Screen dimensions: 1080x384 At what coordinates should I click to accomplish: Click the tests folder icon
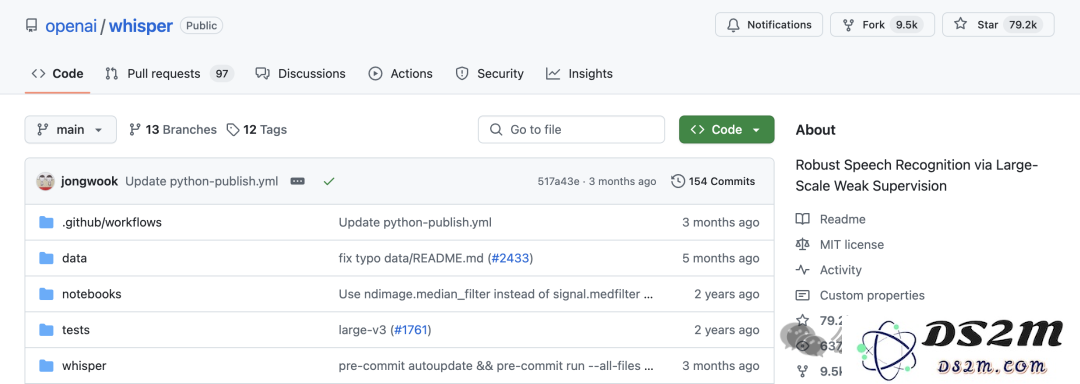(x=46, y=330)
